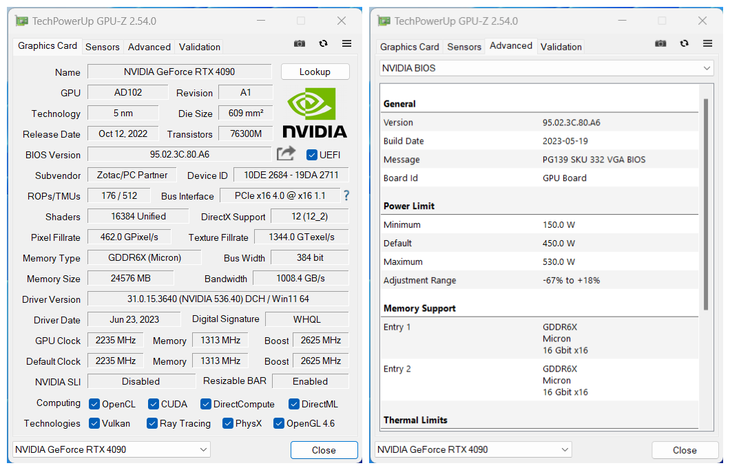Switch to the Sensors tab beside the active Graphics Card tab
This screenshot has width=730, height=470.
click(102, 47)
